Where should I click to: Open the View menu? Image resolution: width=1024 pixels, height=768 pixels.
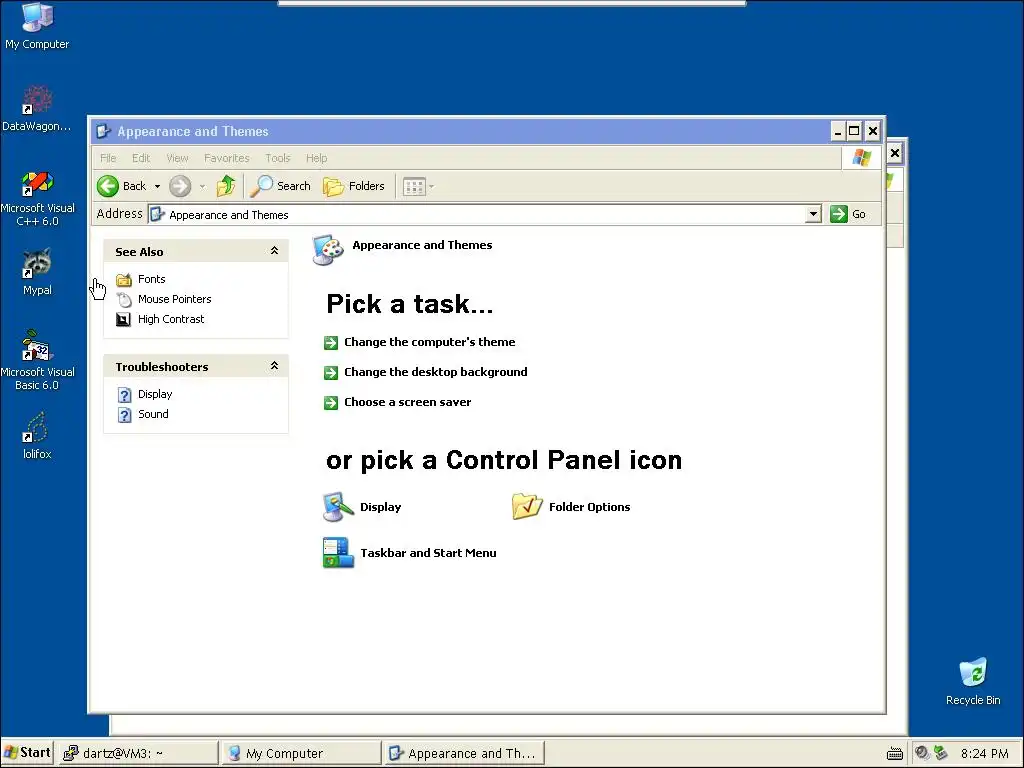coord(177,158)
